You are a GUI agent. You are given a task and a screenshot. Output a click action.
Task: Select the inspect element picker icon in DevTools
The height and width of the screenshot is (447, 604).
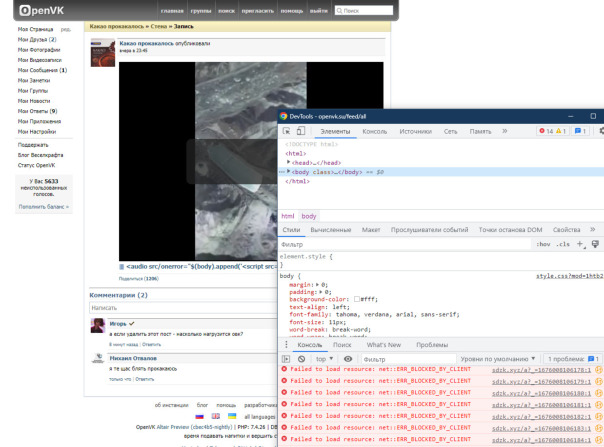pyautogui.click(x=287, y=131)
